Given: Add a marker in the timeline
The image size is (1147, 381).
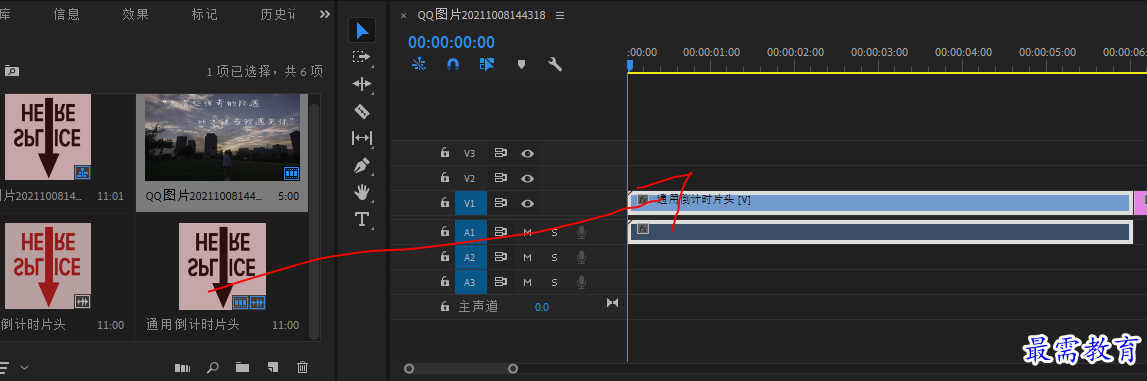Looking at the screenshot, I should (522, 64).
